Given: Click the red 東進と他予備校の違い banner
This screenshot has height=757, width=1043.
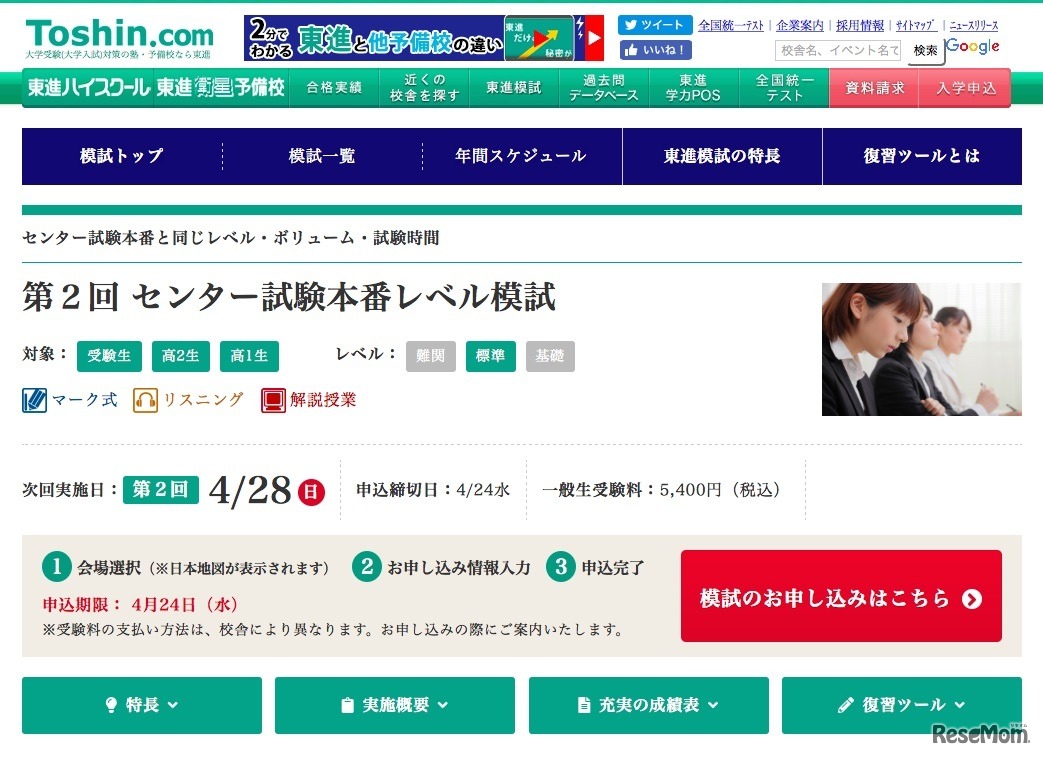Looking at the screenshot, I should point(400,33).
